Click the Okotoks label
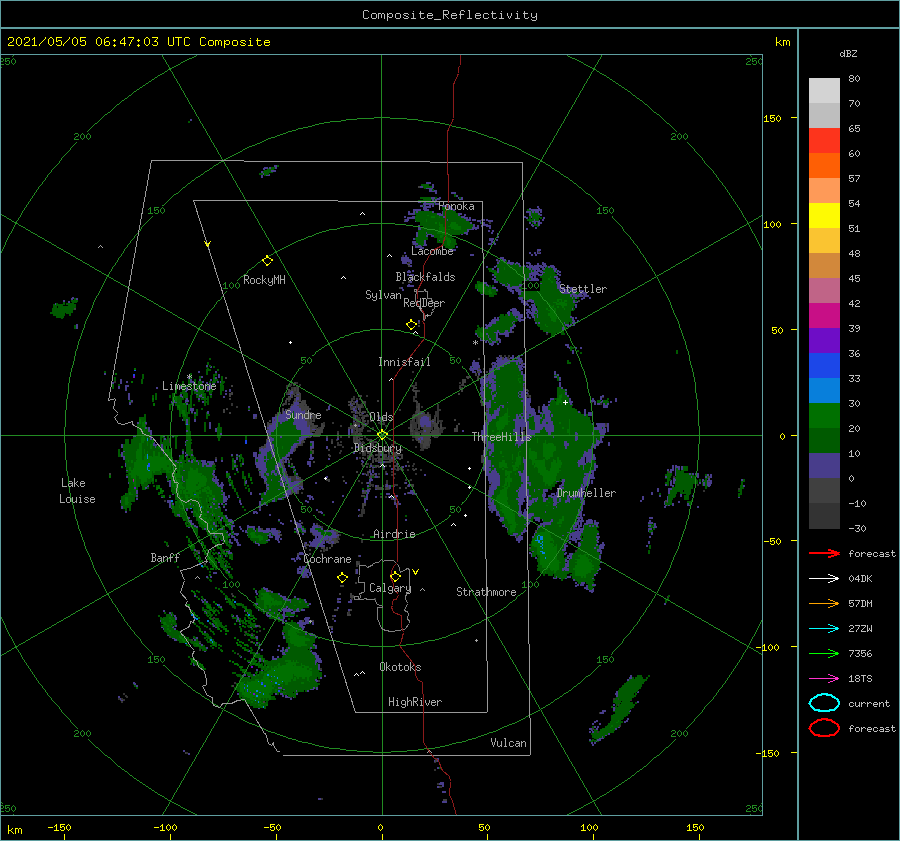Image resolution: width=900 pixels, height=841 pixels. coord(400,667)
